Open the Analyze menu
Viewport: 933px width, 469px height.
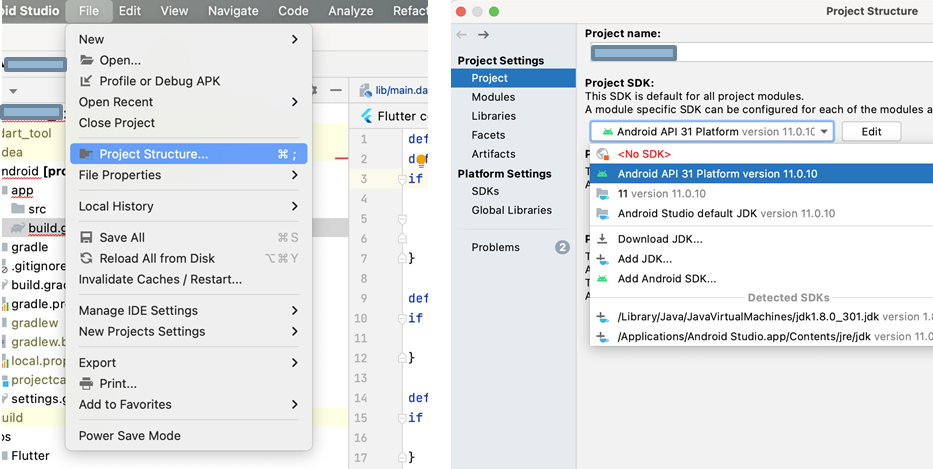(x=350, y=11)
